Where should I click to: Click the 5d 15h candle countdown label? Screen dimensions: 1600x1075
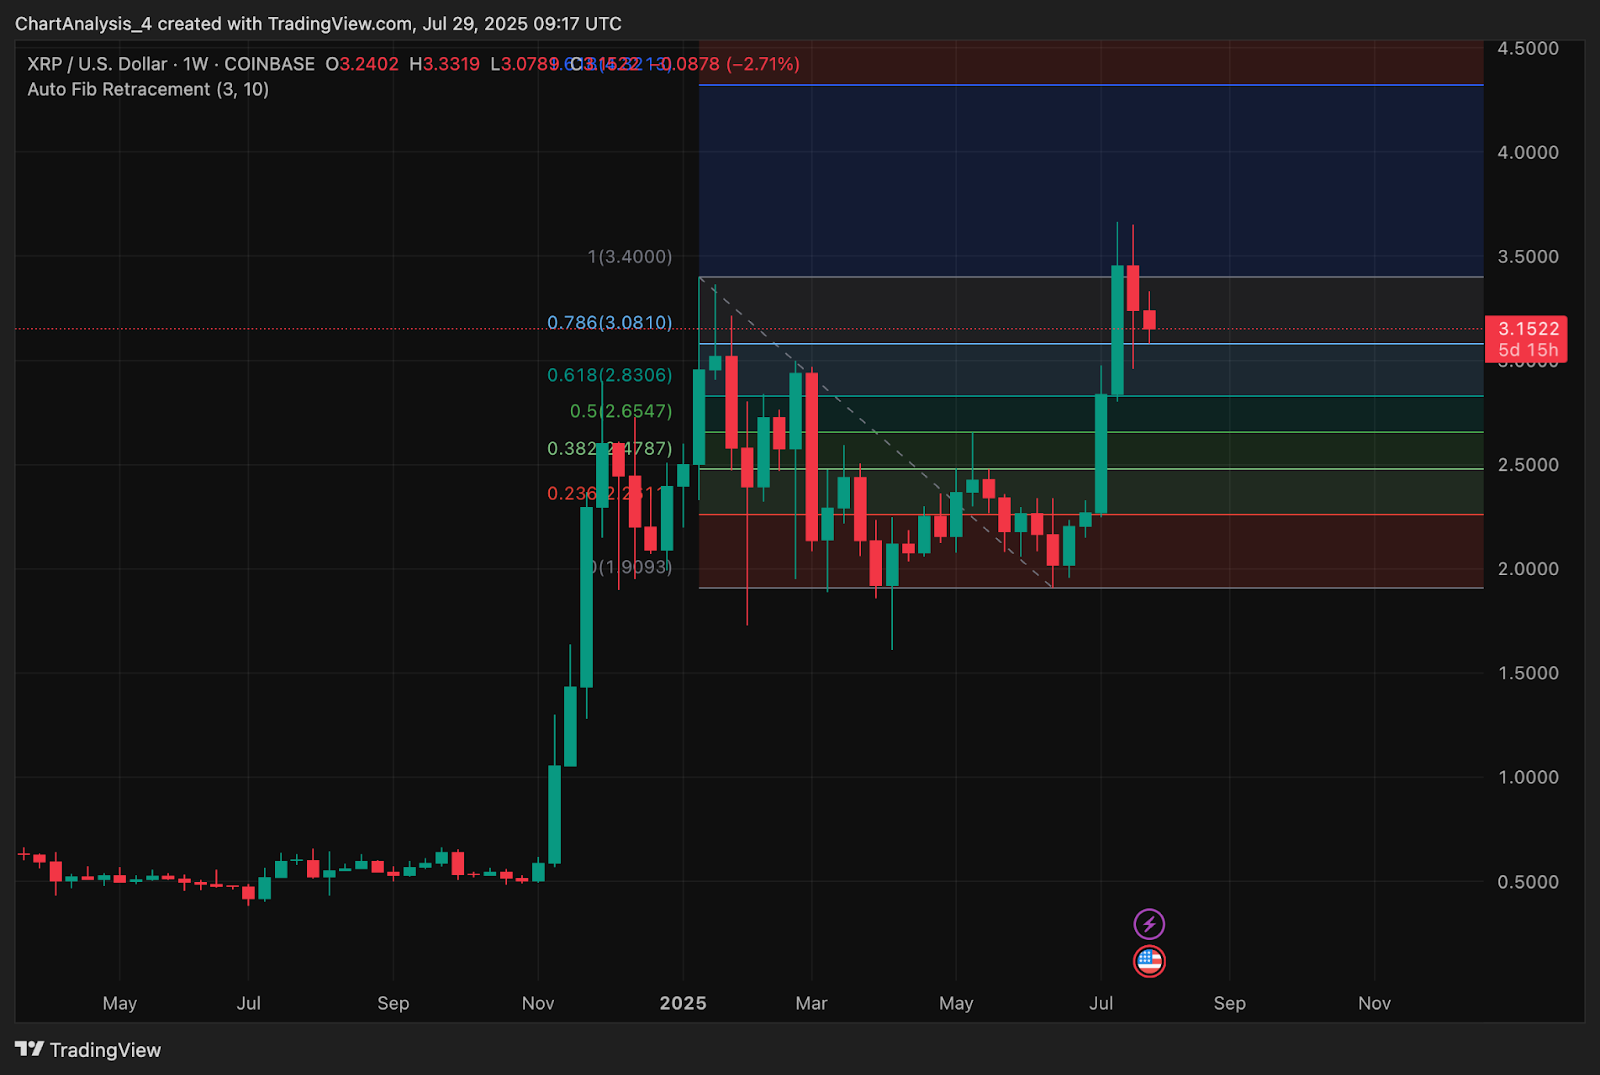click(1527, 350)
